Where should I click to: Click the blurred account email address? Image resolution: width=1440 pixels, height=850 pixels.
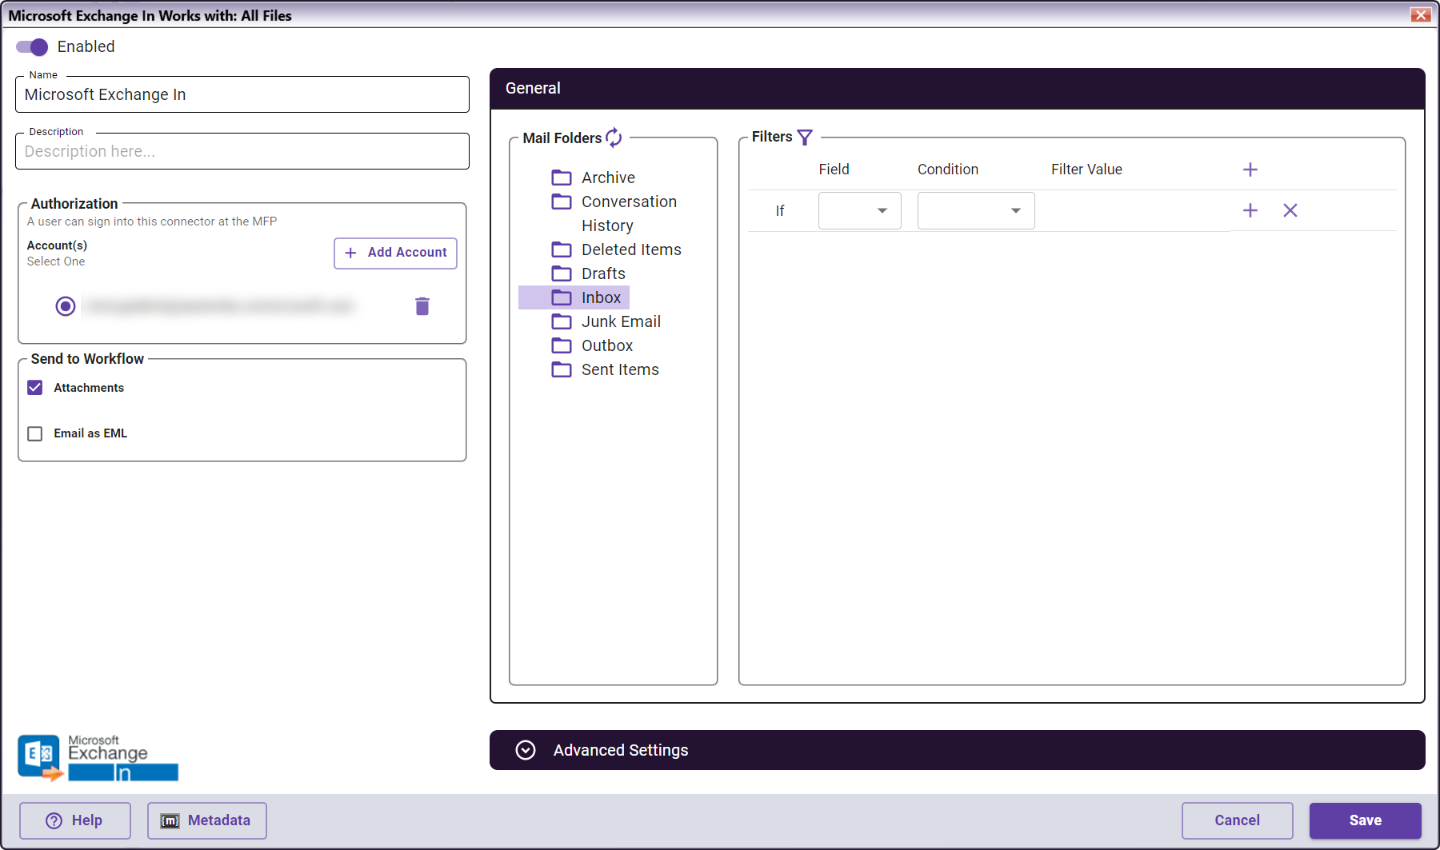pos(219,306)
